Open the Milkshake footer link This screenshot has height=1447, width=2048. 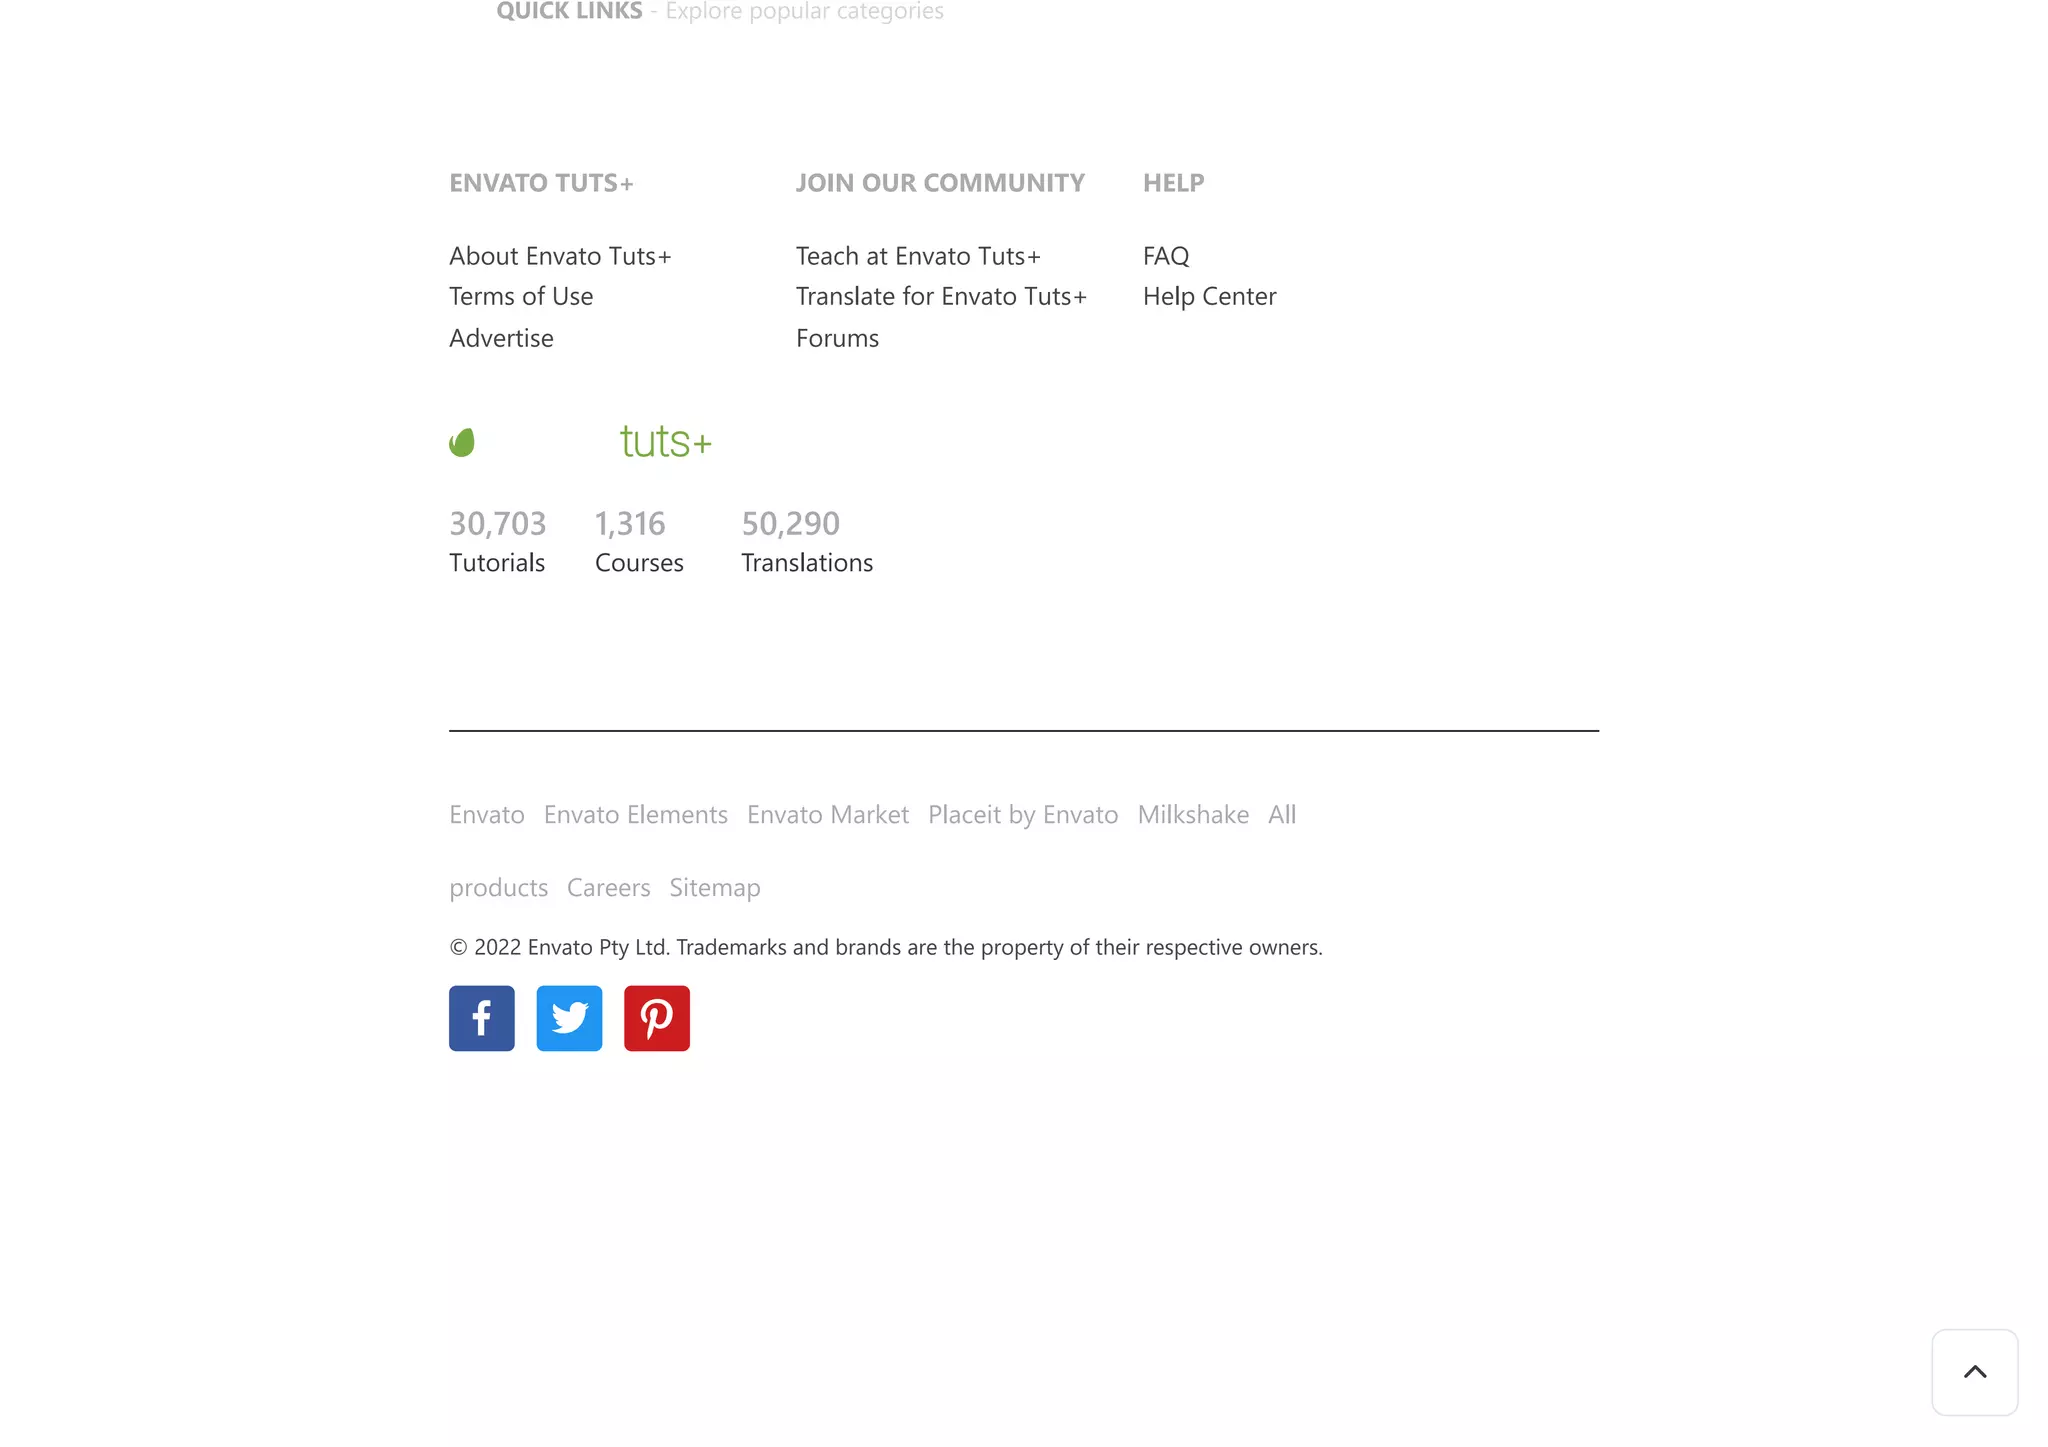1193,815
